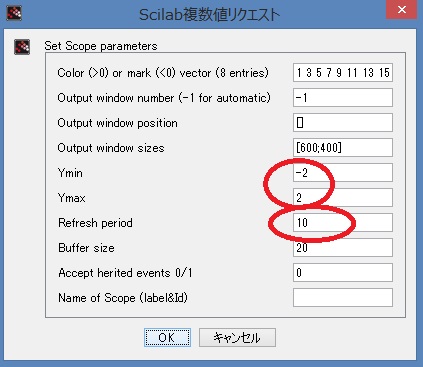Click the Buffer size label

[x=86, y=248]
